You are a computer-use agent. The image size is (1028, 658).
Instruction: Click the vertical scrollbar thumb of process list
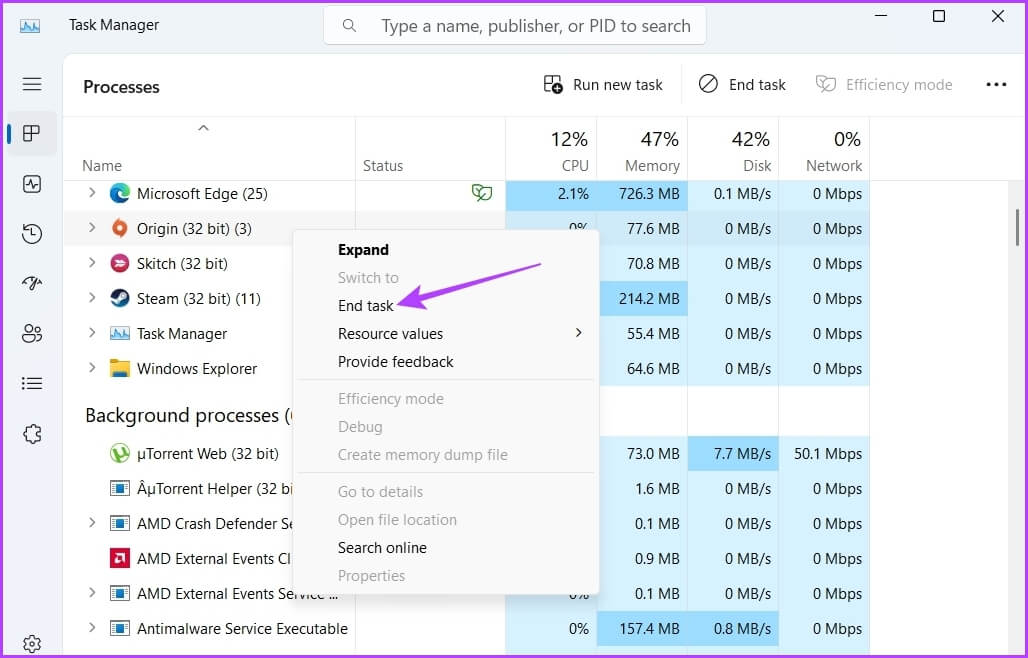click(x=1017, y=227)
